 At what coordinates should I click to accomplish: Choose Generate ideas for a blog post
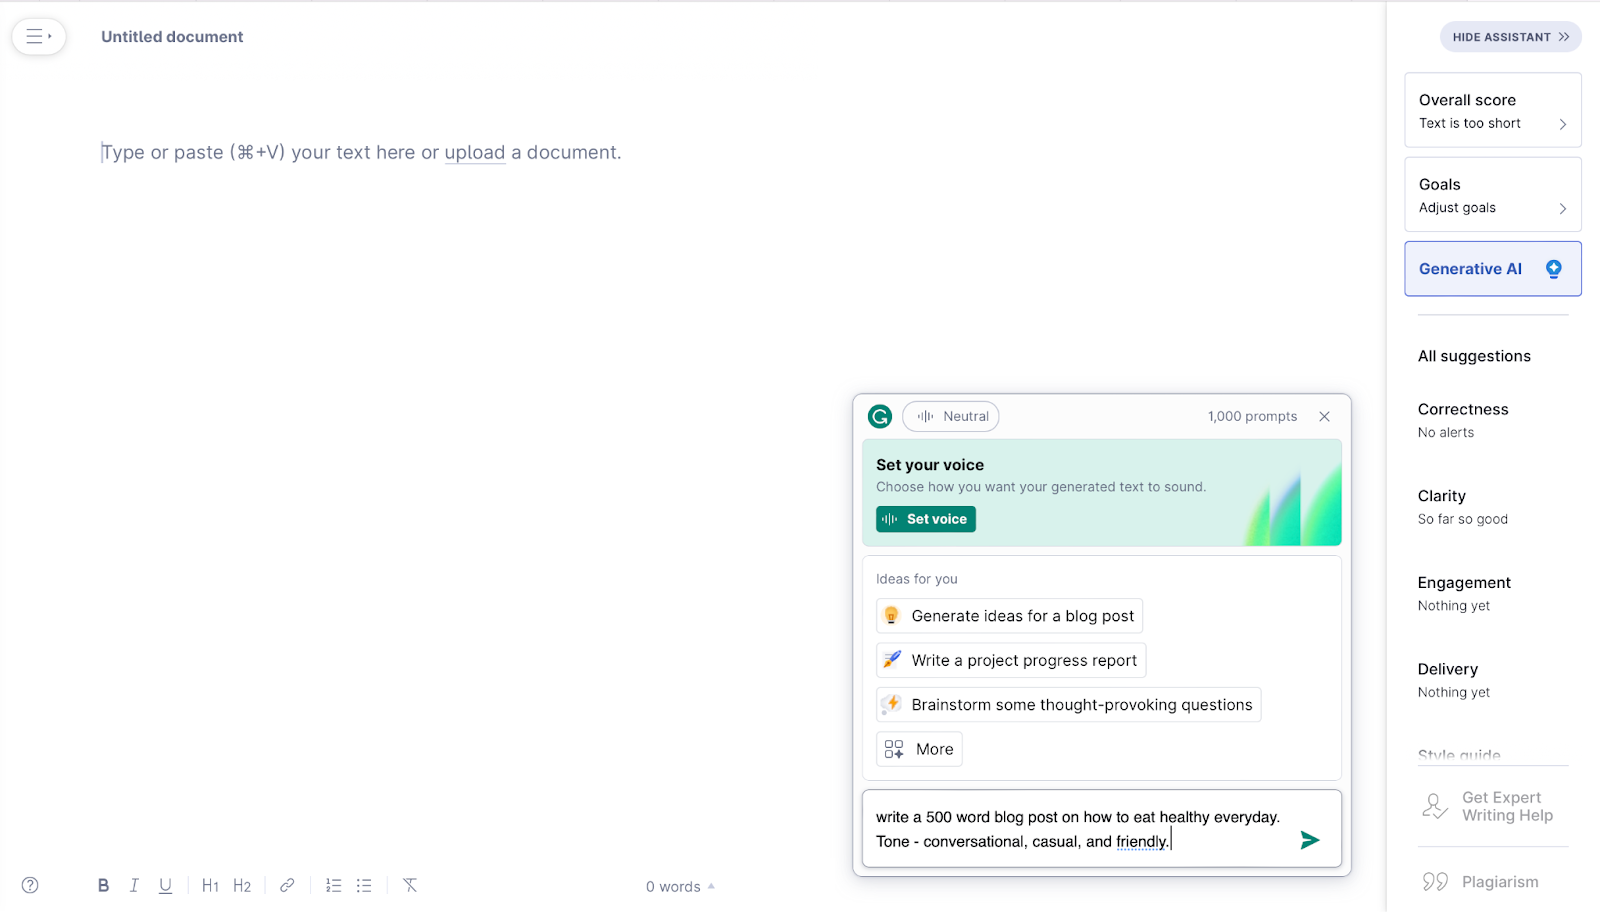[1009, 616]
